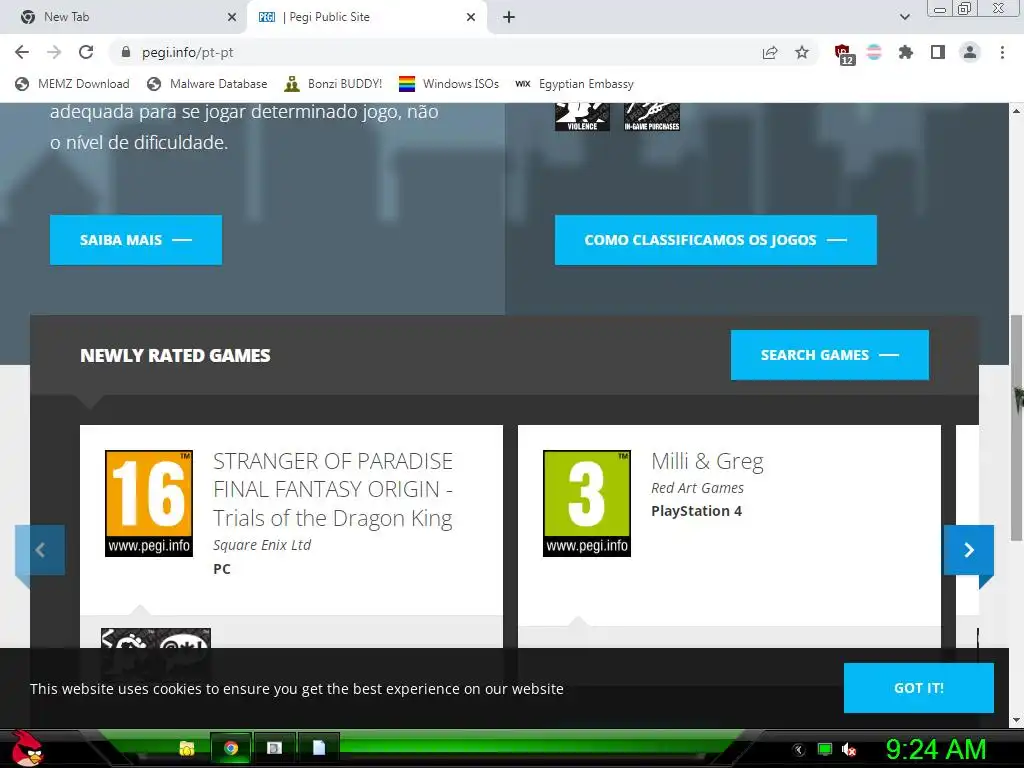Click COMO CLASSIFICAMOS OS JOGOS button

pos(716,240)
